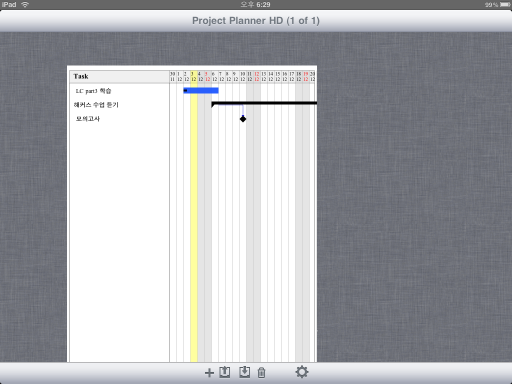Tap the Project Planner HD title

(x=256, y=21)
